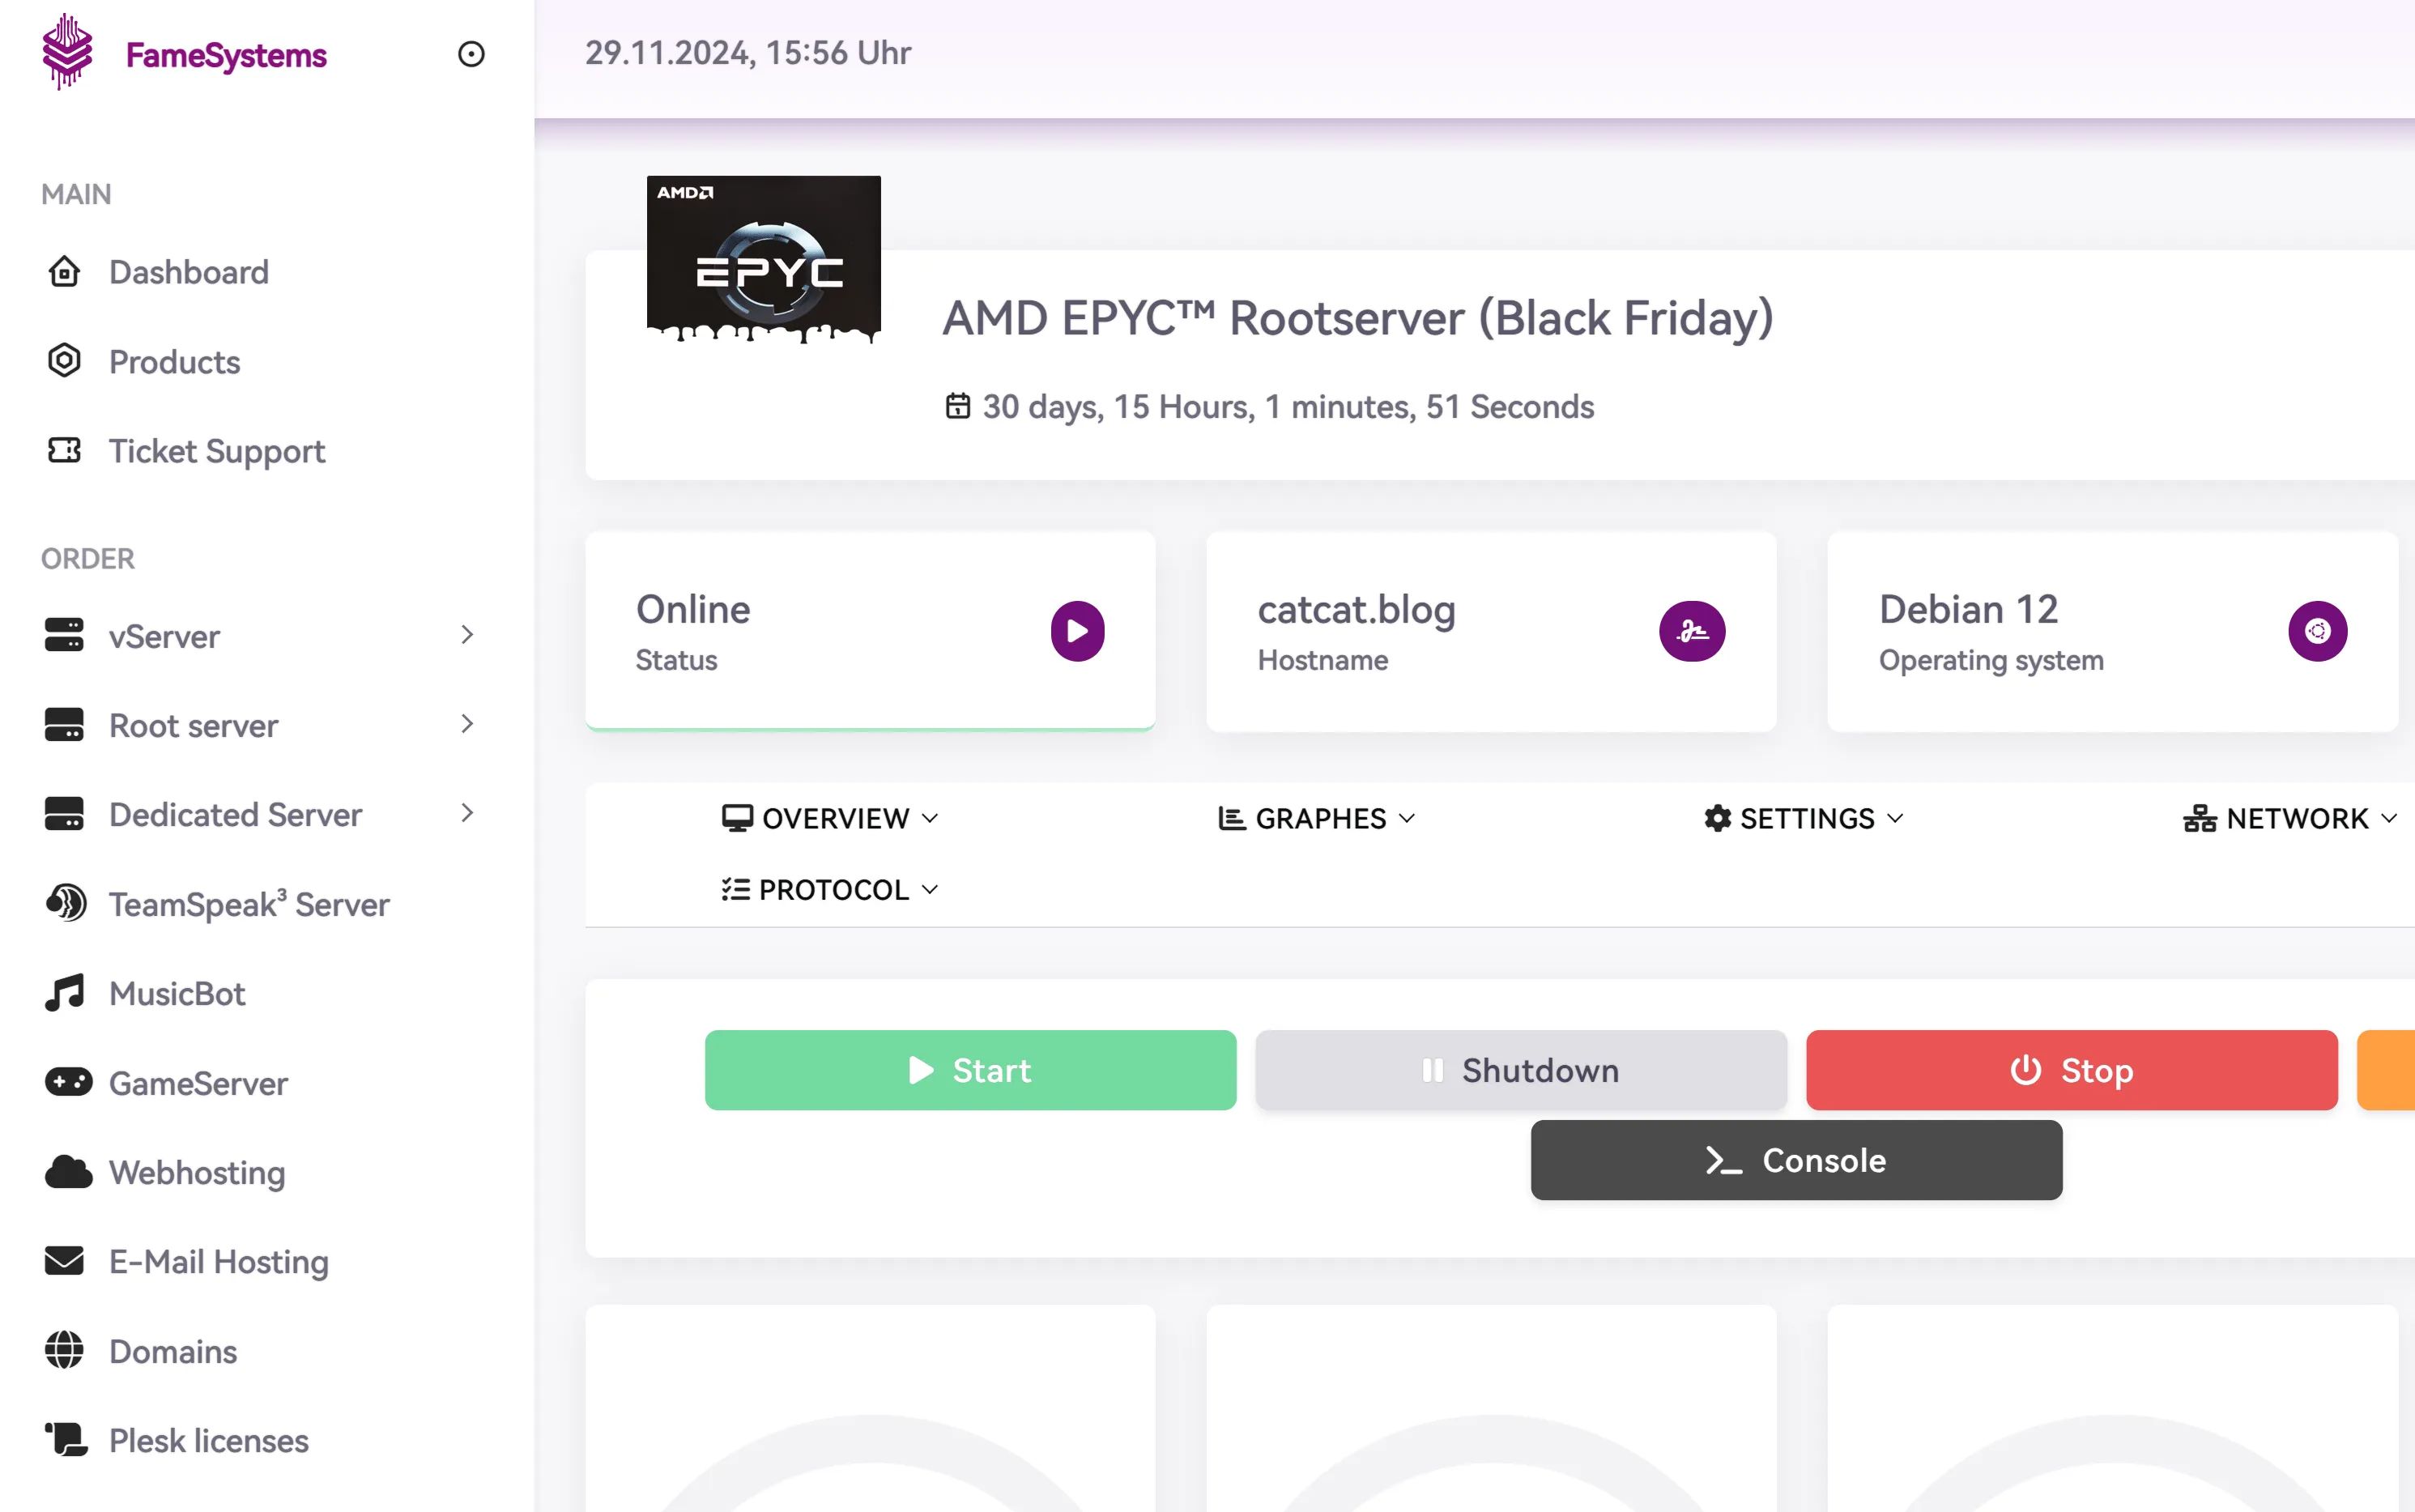The height and width of the screenshot is (1512, 2415).
Task: Open the NETWORK dropdown arrow
Action: point(2389,818)
